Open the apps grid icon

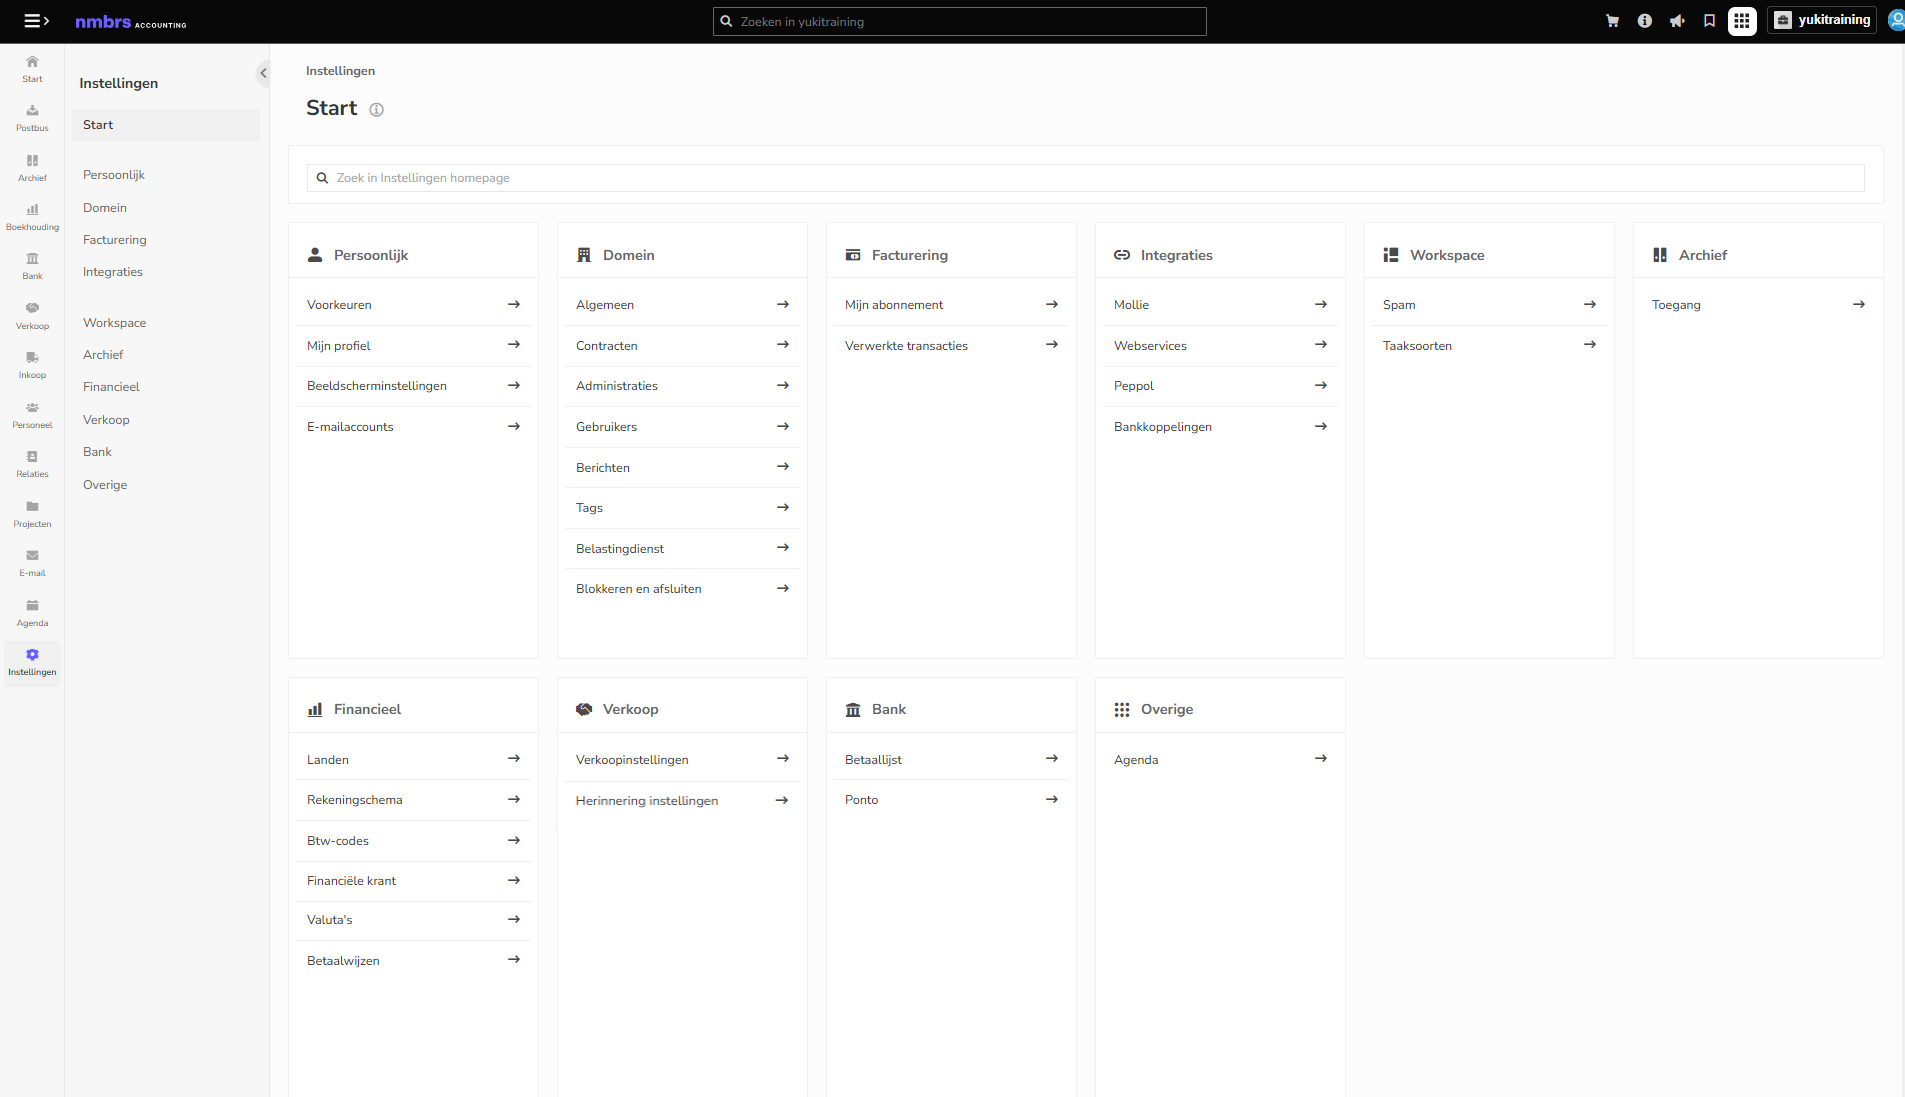click(1742, 21)
